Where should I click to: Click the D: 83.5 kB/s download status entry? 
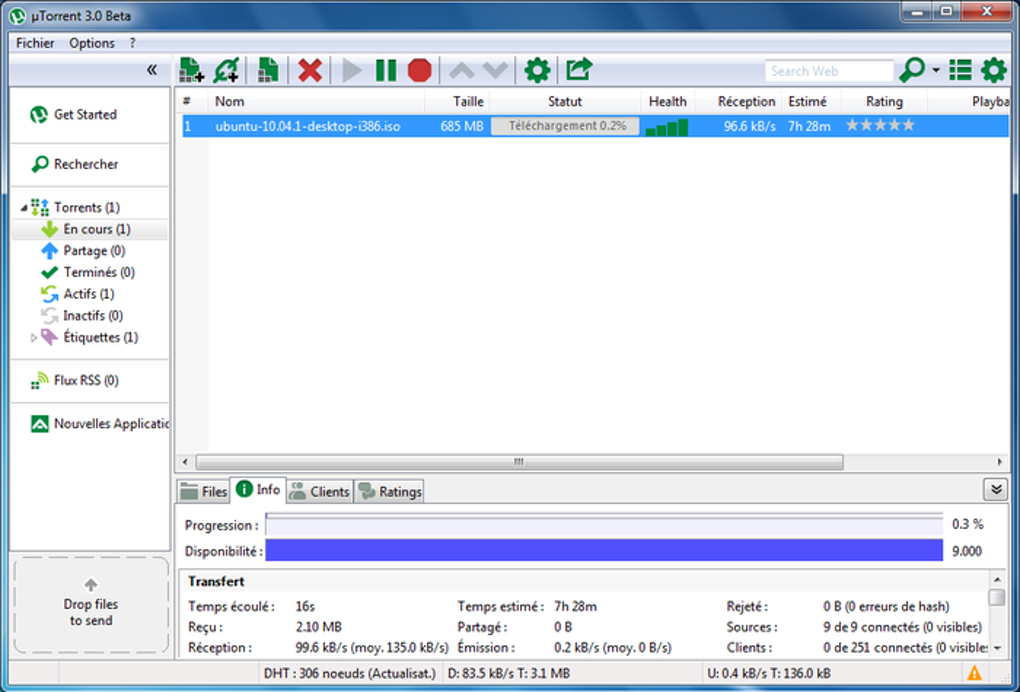click(509, 673)
